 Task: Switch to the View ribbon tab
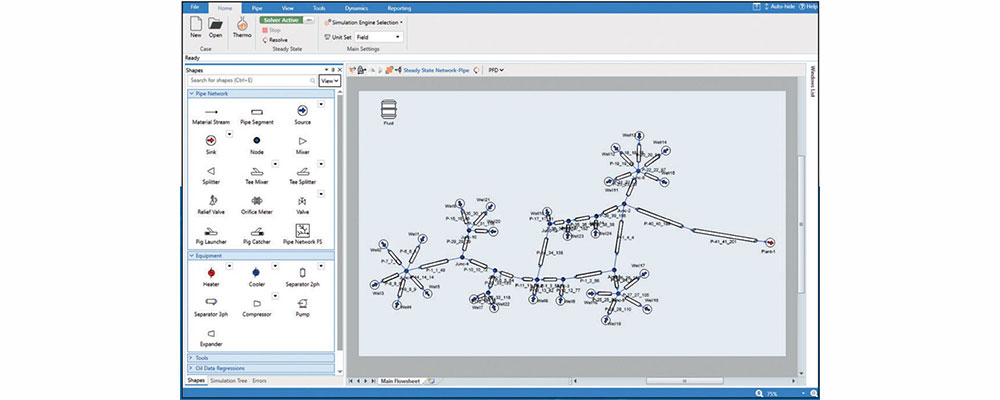(x=288, y=8)
